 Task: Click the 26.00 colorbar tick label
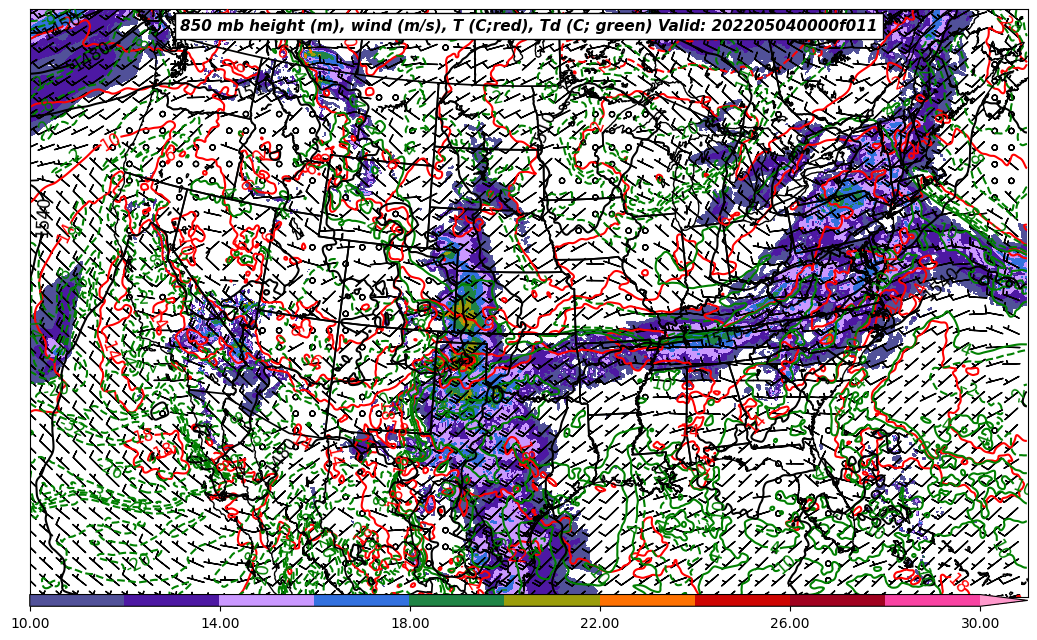coord(790,623)
